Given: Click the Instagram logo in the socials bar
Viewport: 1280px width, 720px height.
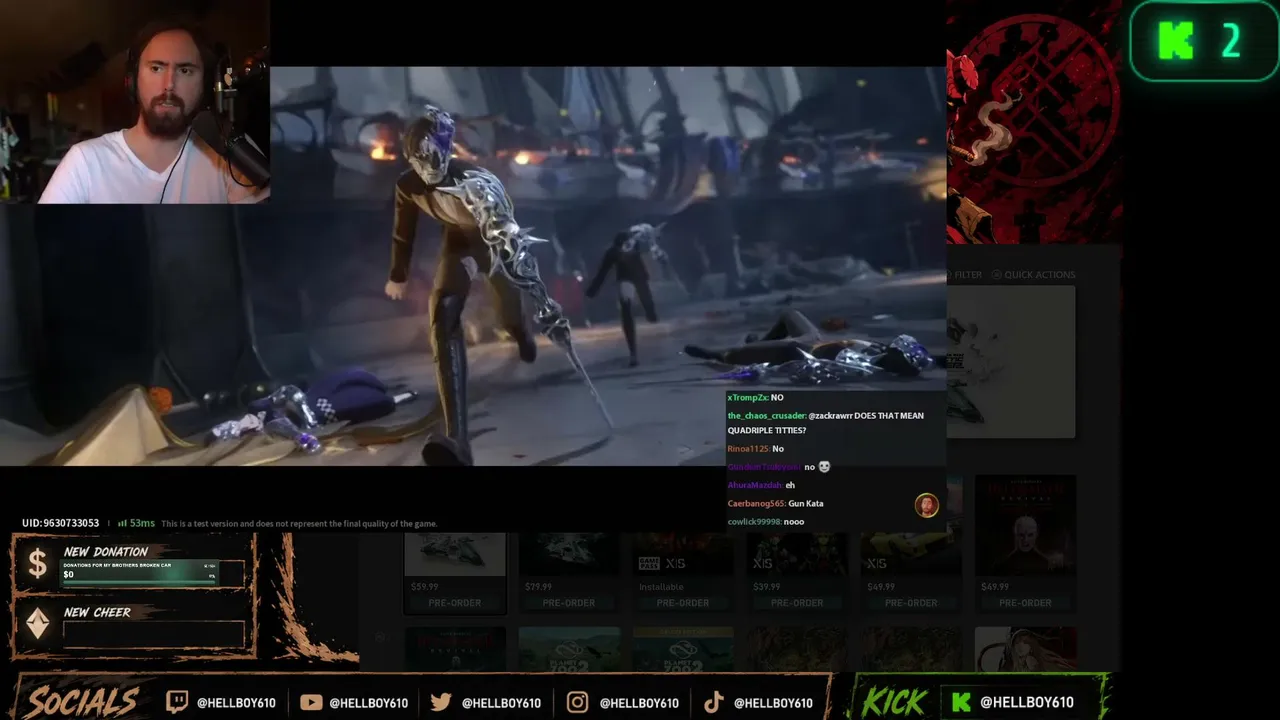Looking at the screenshot, I should point(577,702).
